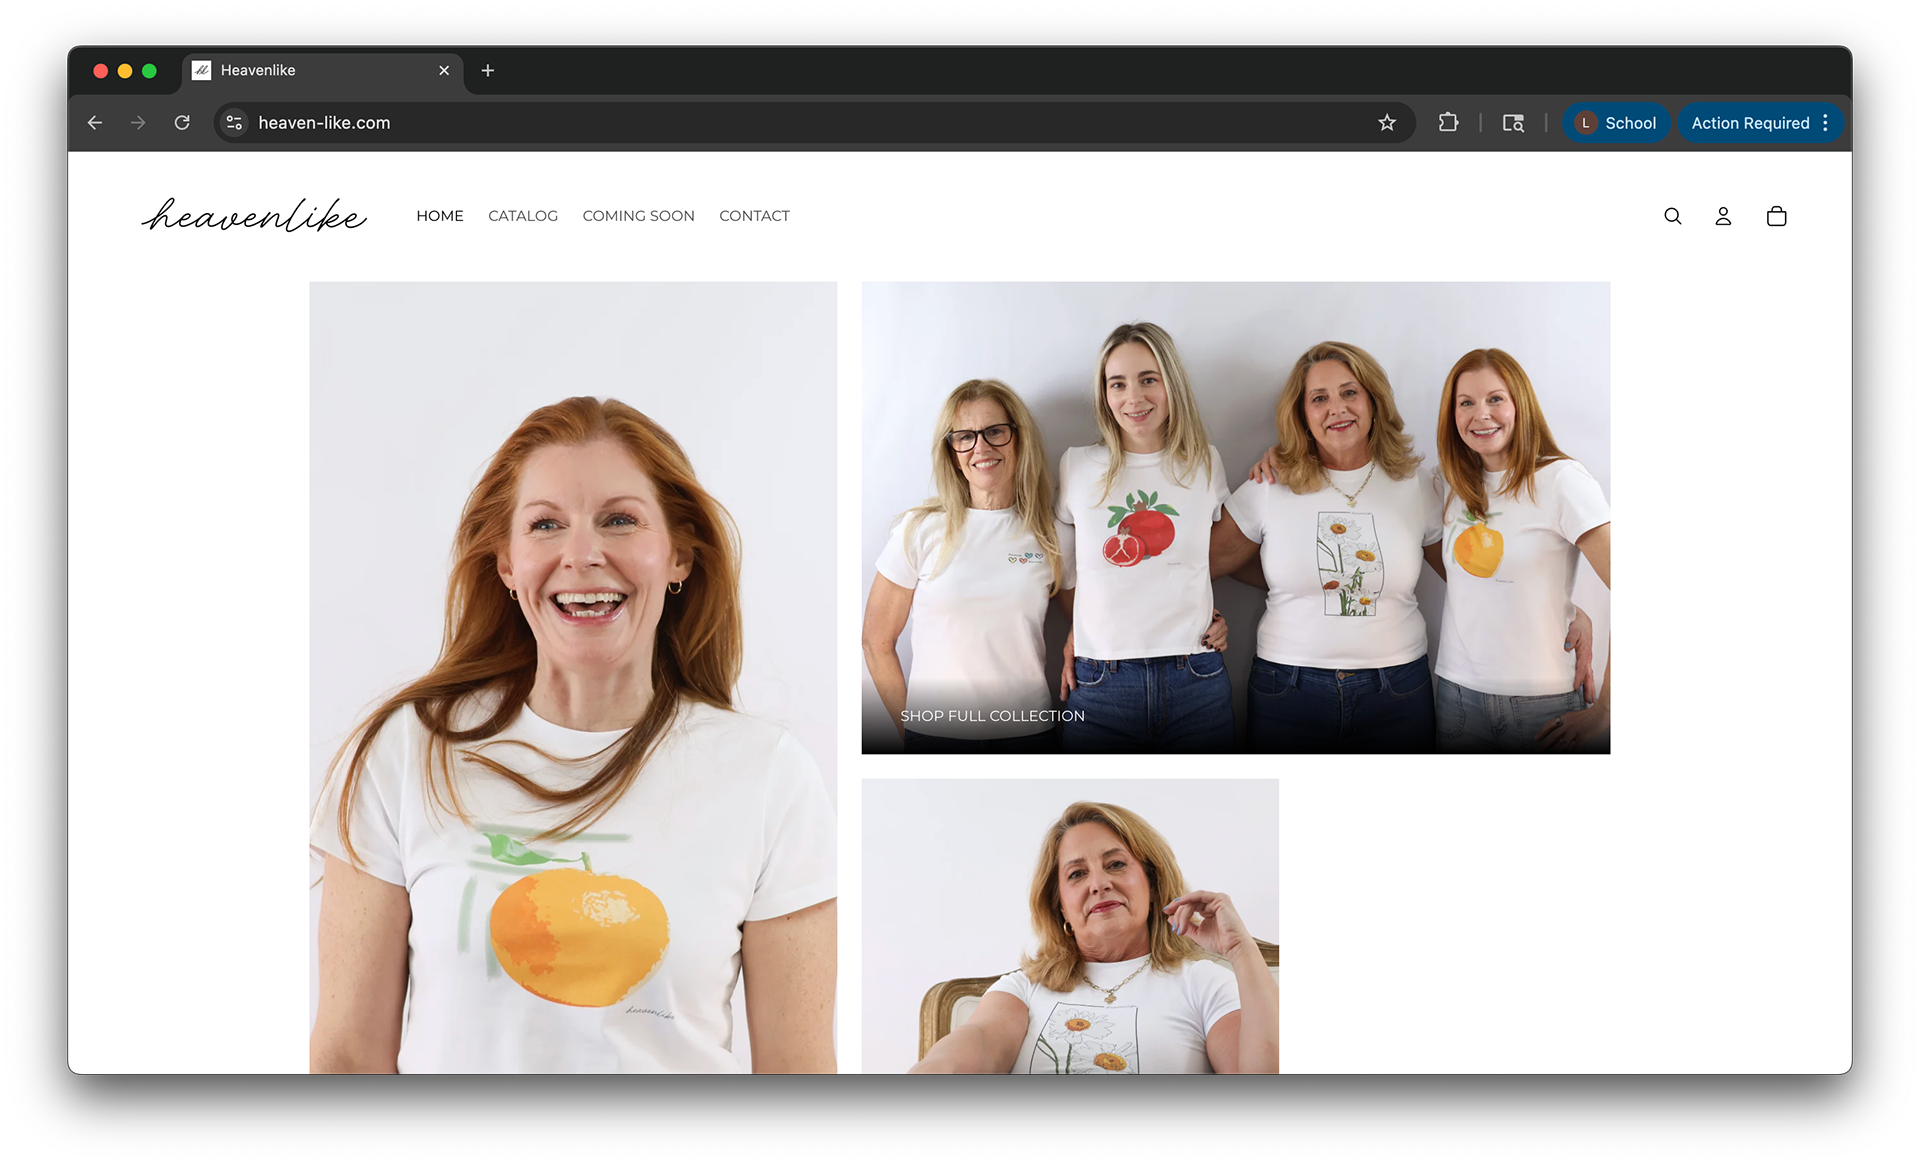The width and height of the screenshot is (1920, 1164).
Task: Bookmark page with the star icon
Action: 1386,123
